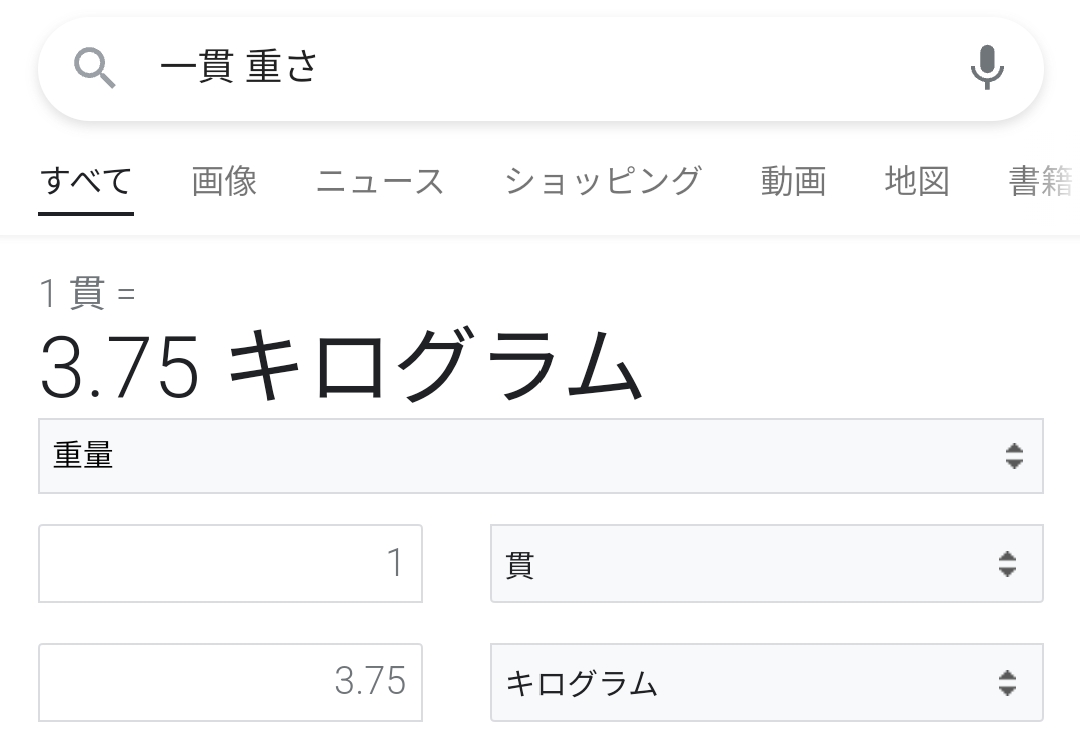Switch to the 動画 tab
The width and height of the screenshot is (1080, 740).
coord(793,182)
